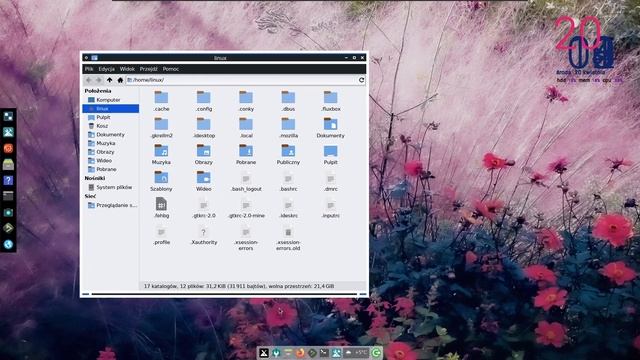Select the .cache folder icon
640x360 pixels.
(161, 97)
